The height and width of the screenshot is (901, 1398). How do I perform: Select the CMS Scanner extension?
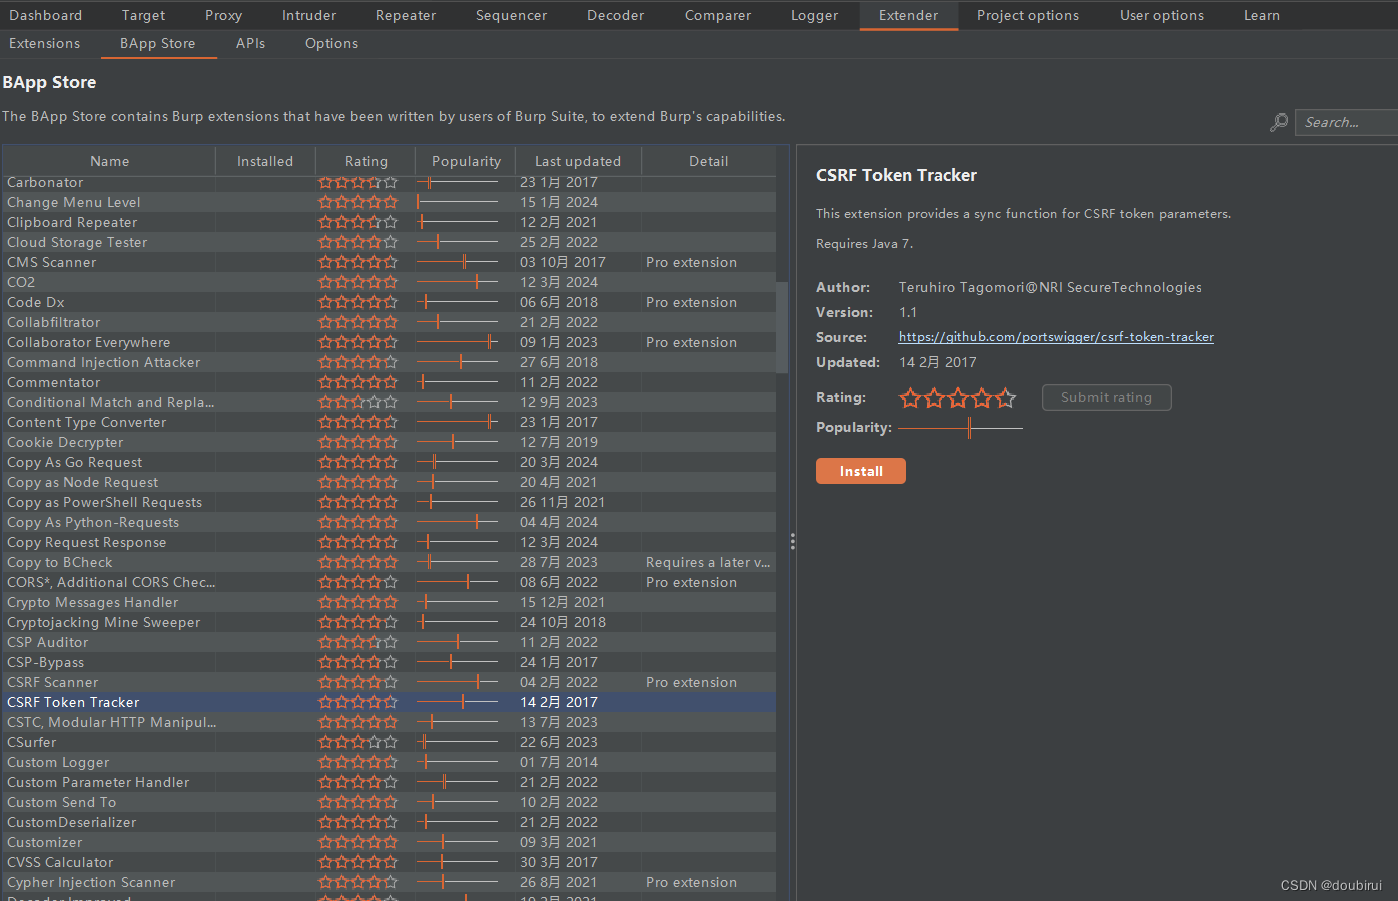[389, 262]
